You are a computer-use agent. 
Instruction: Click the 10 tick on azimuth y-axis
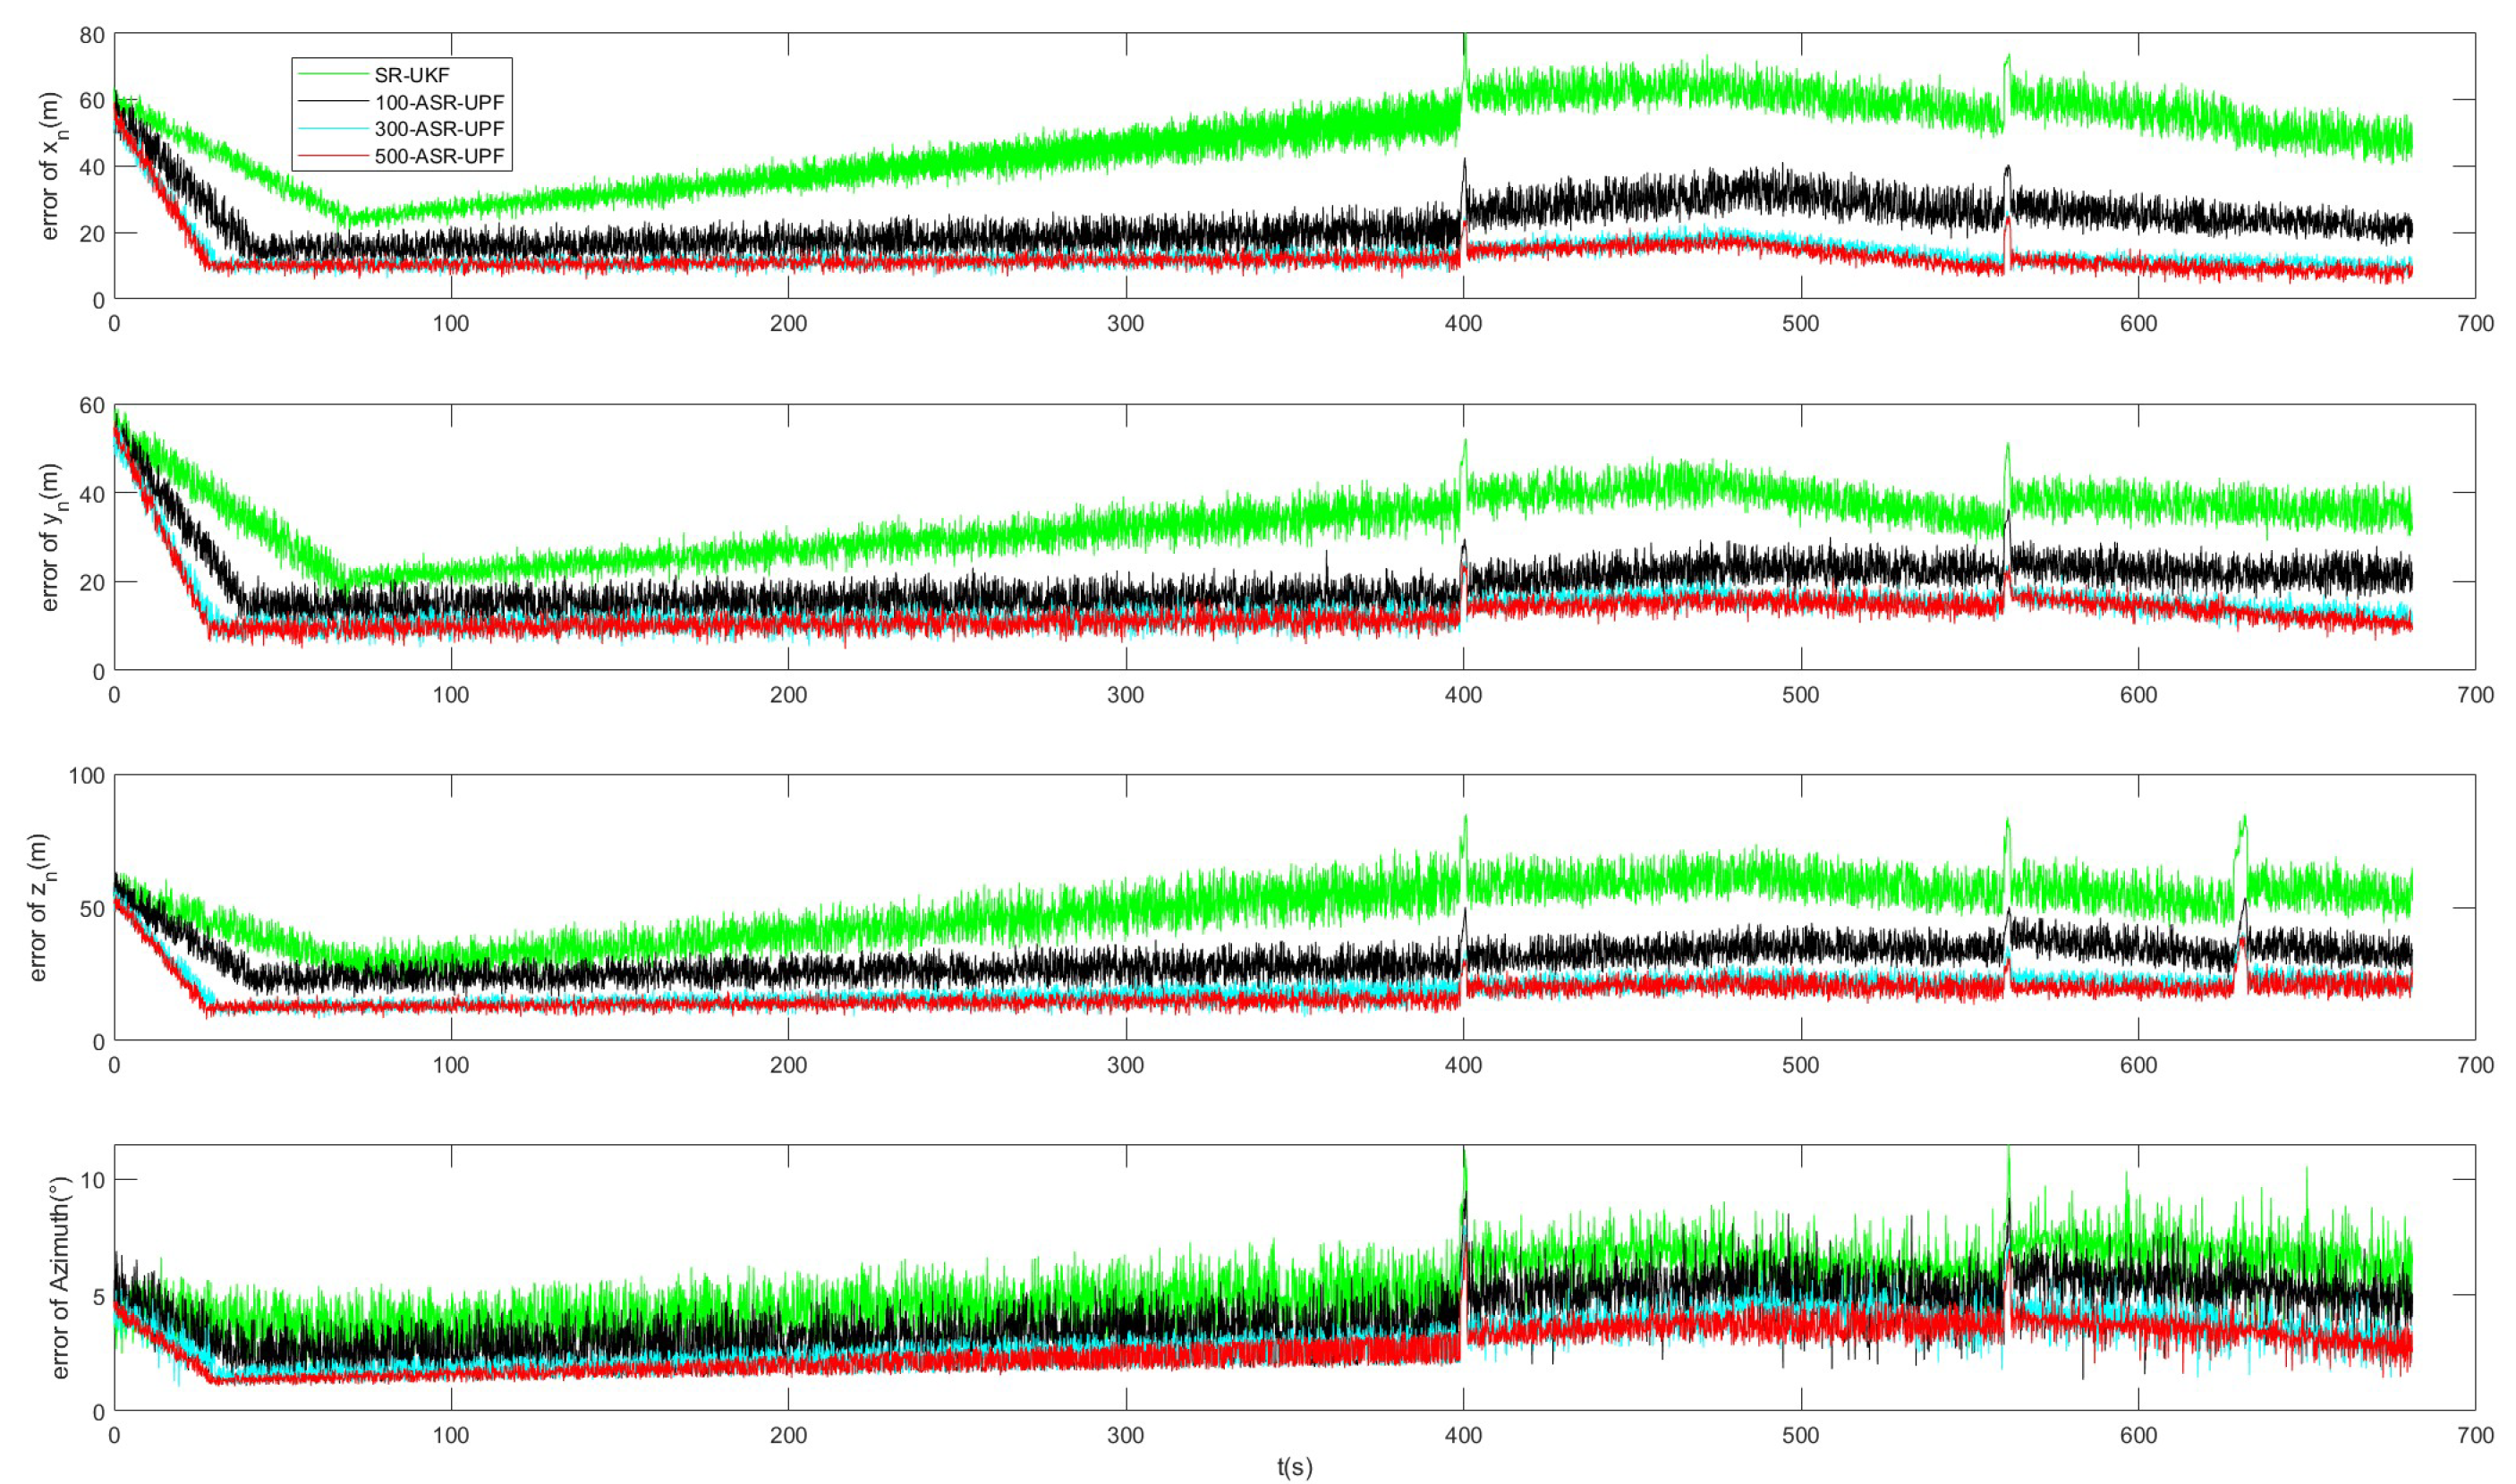(x=92, y=1180)
